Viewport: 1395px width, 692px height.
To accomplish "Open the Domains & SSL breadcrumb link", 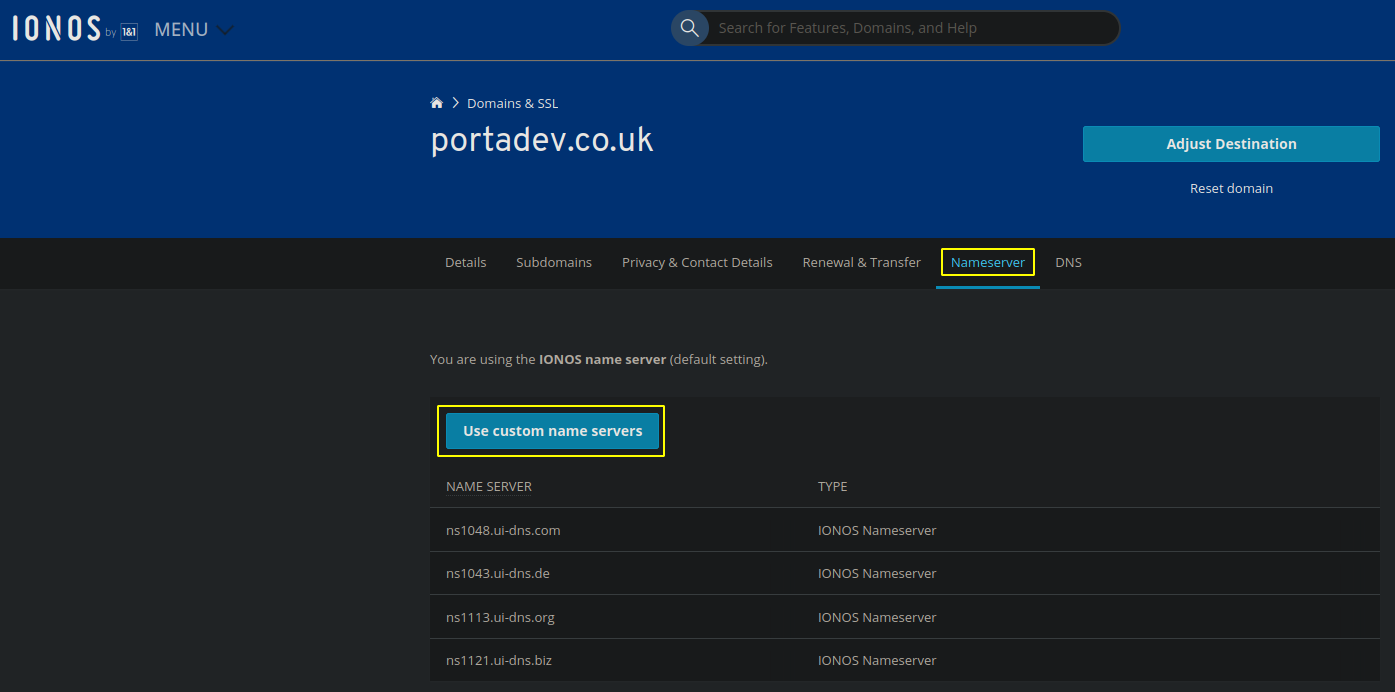I will pos(512,103).
